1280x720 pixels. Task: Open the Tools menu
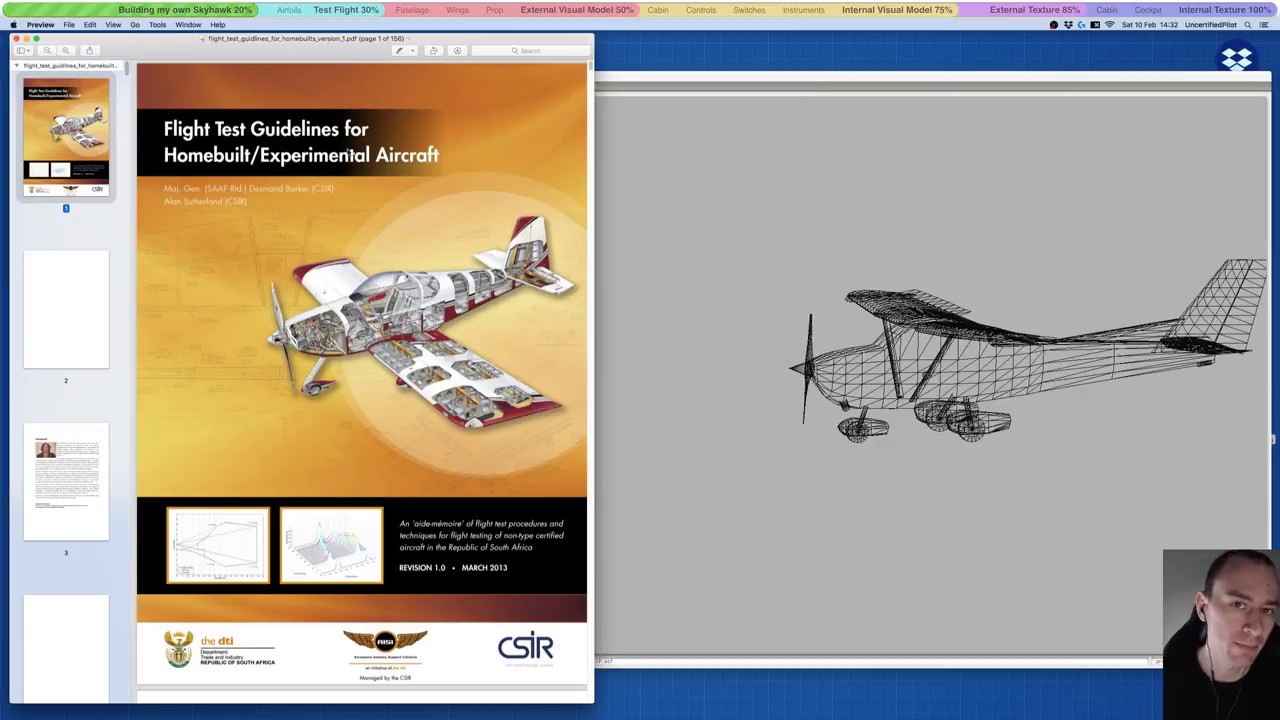tap(157, 24)
